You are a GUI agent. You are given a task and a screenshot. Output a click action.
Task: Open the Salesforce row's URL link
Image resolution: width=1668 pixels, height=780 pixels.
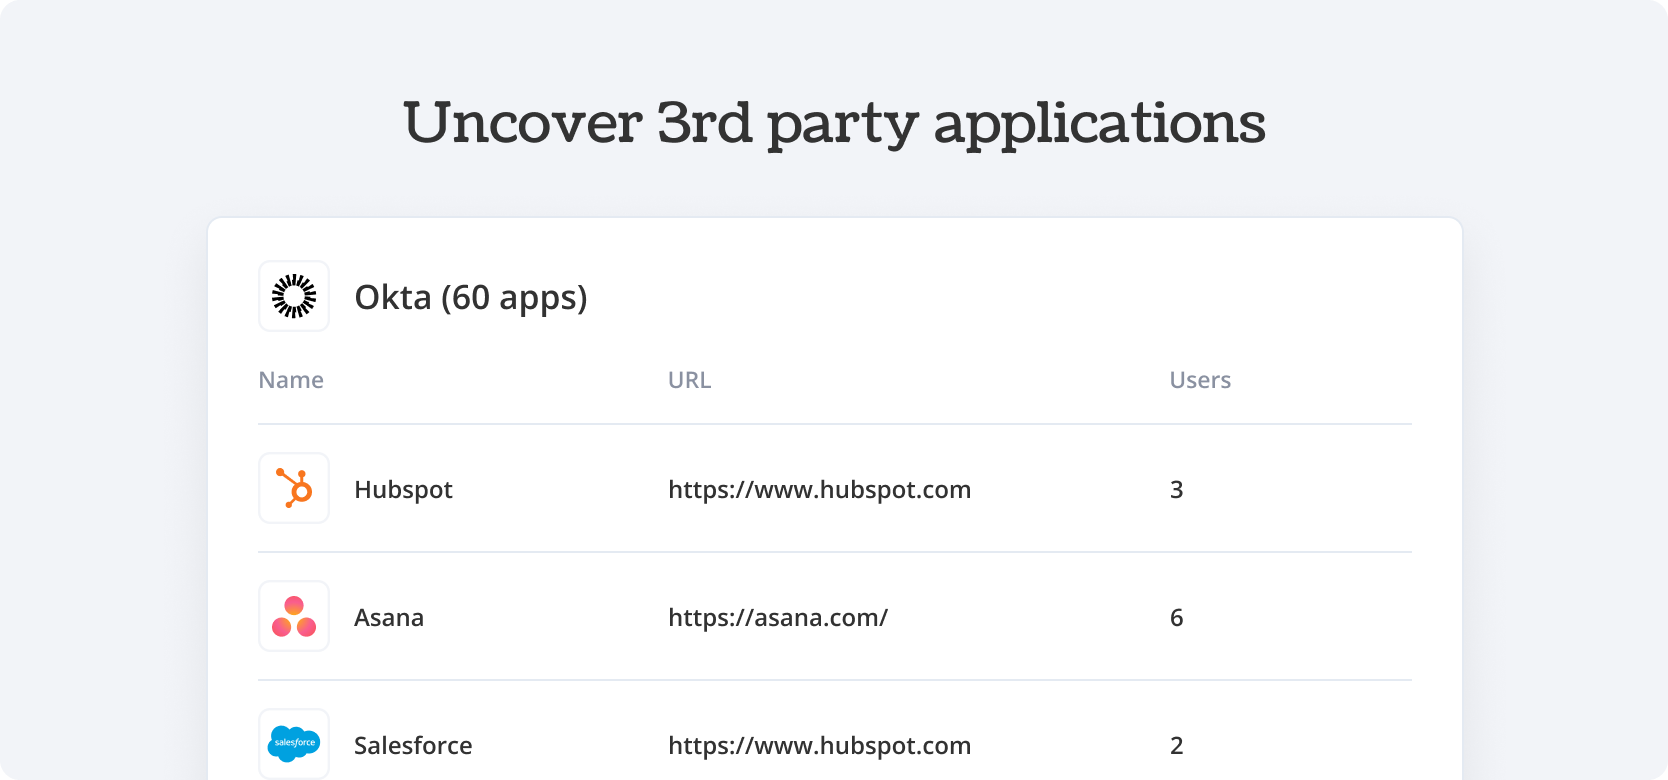tap(820, 745)
